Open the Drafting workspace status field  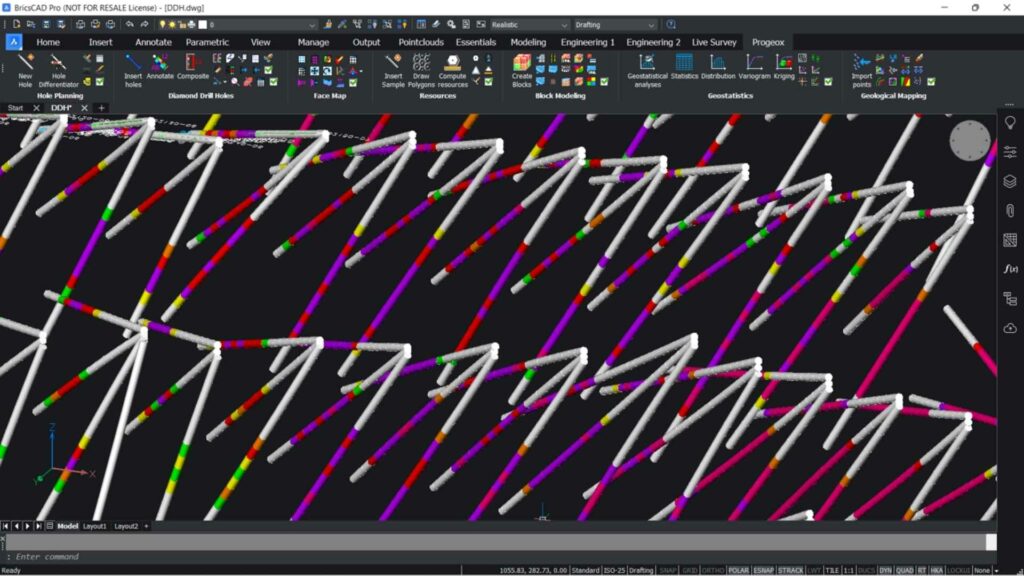click(x=641, y=570)
